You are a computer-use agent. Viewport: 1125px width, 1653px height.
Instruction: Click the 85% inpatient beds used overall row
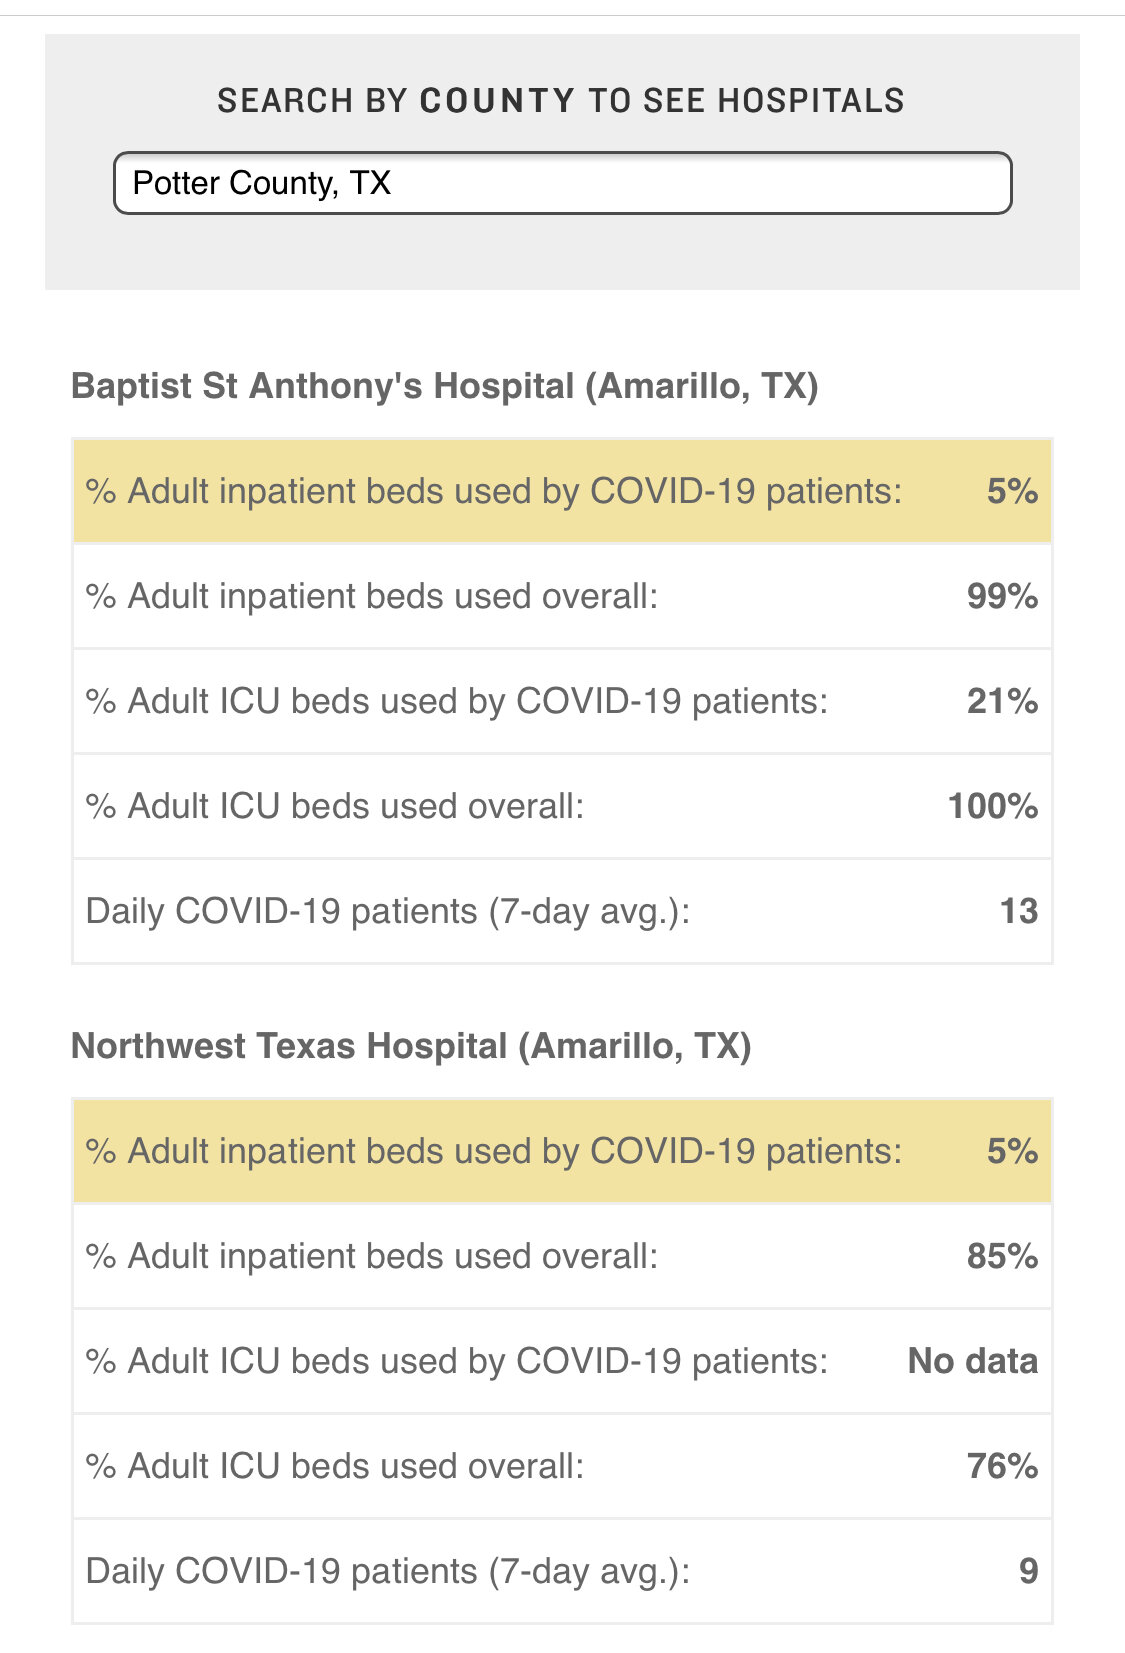tap(562, 1256)
